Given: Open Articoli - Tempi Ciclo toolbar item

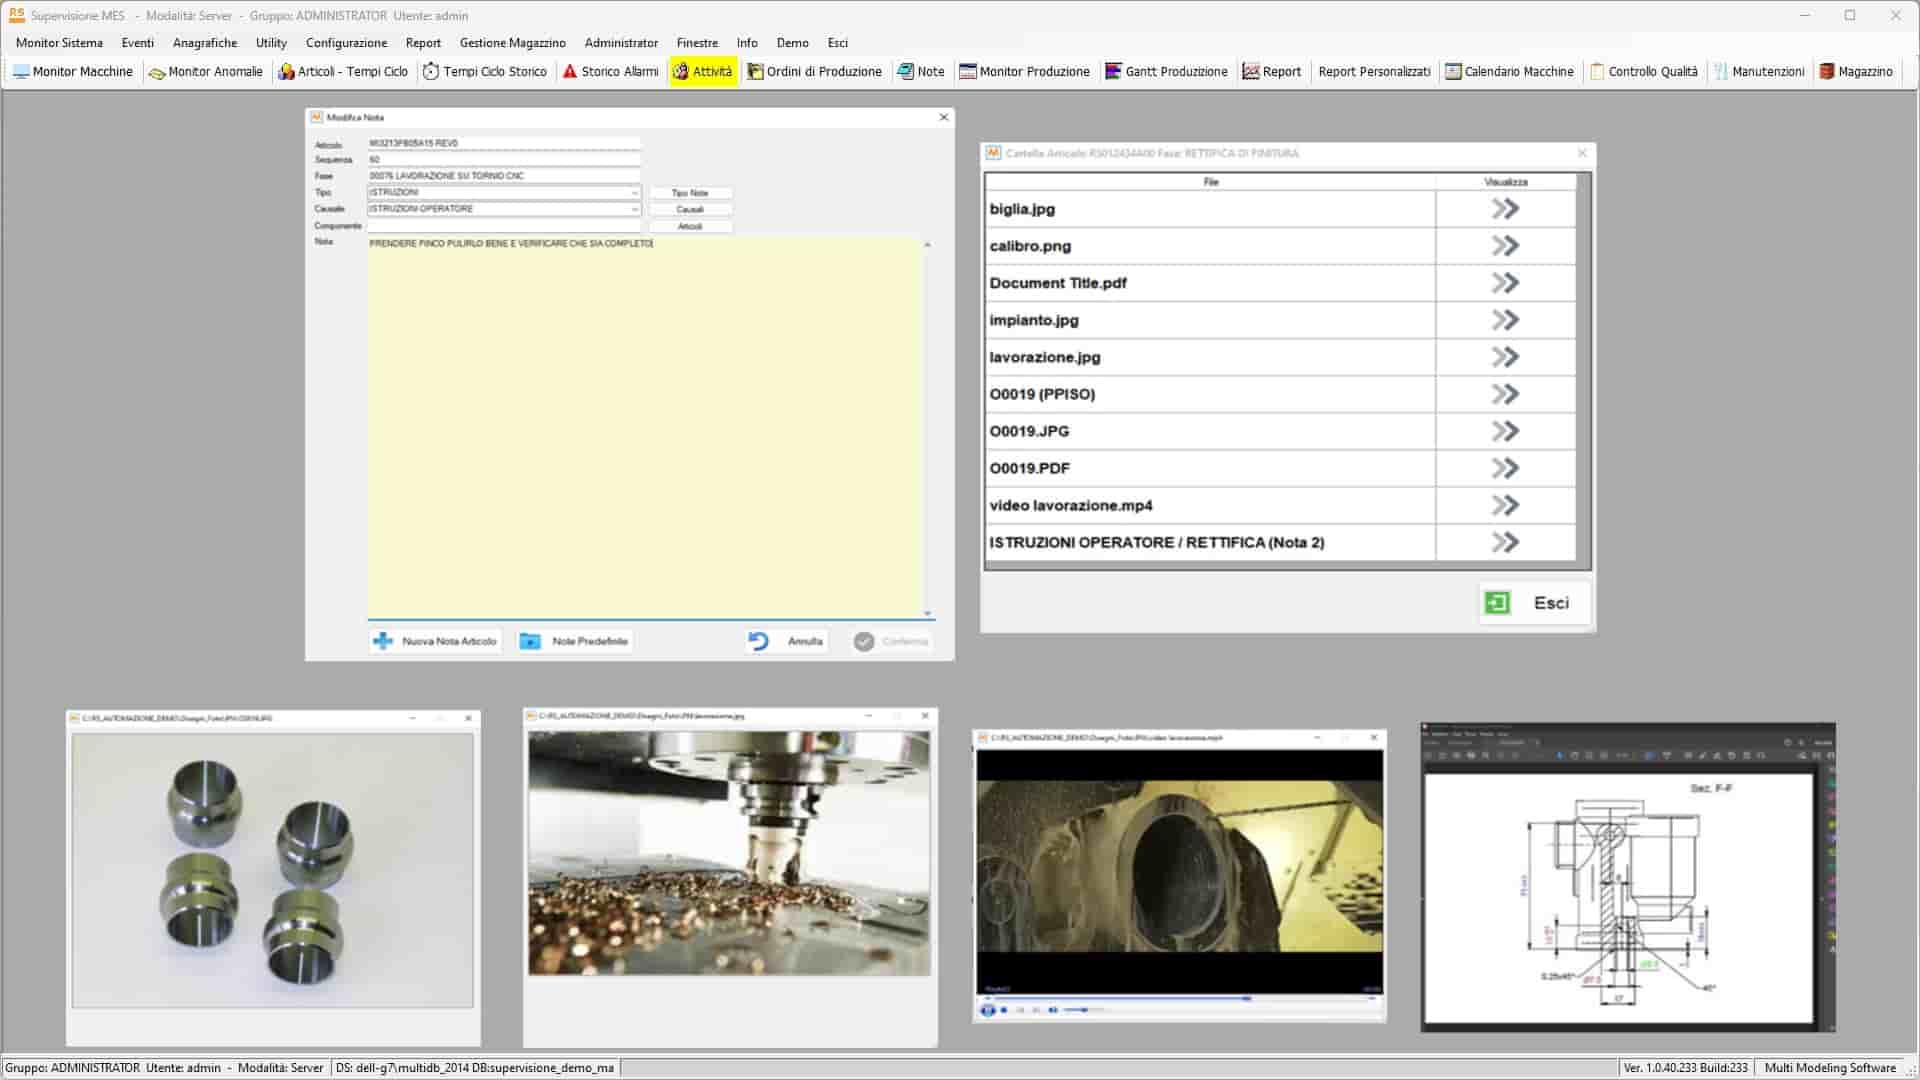Looking at the screenshot, I should click(x=343, y=72).
